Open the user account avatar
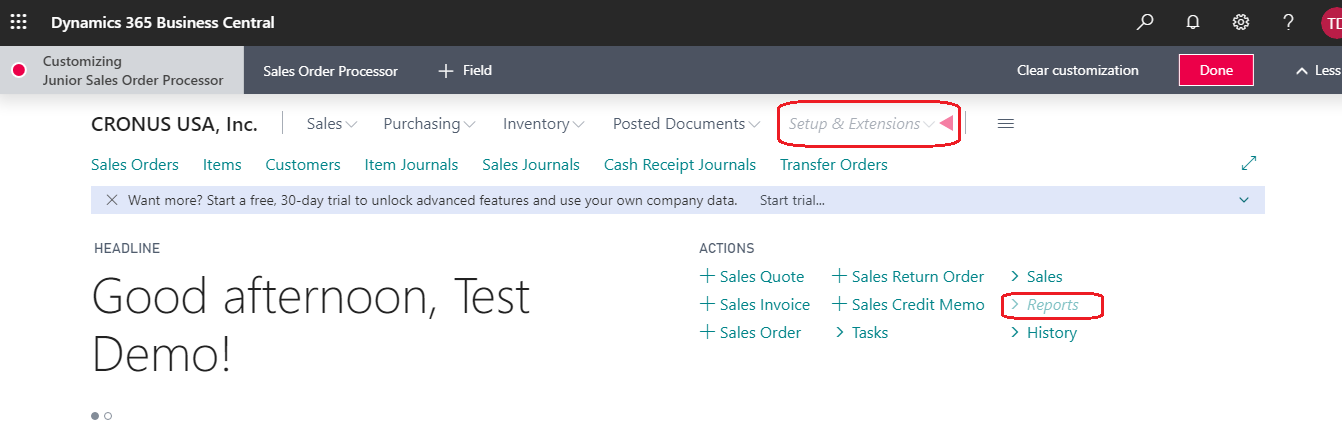The height and width of the screenshot is (437, 1342). pos(1331,22)
